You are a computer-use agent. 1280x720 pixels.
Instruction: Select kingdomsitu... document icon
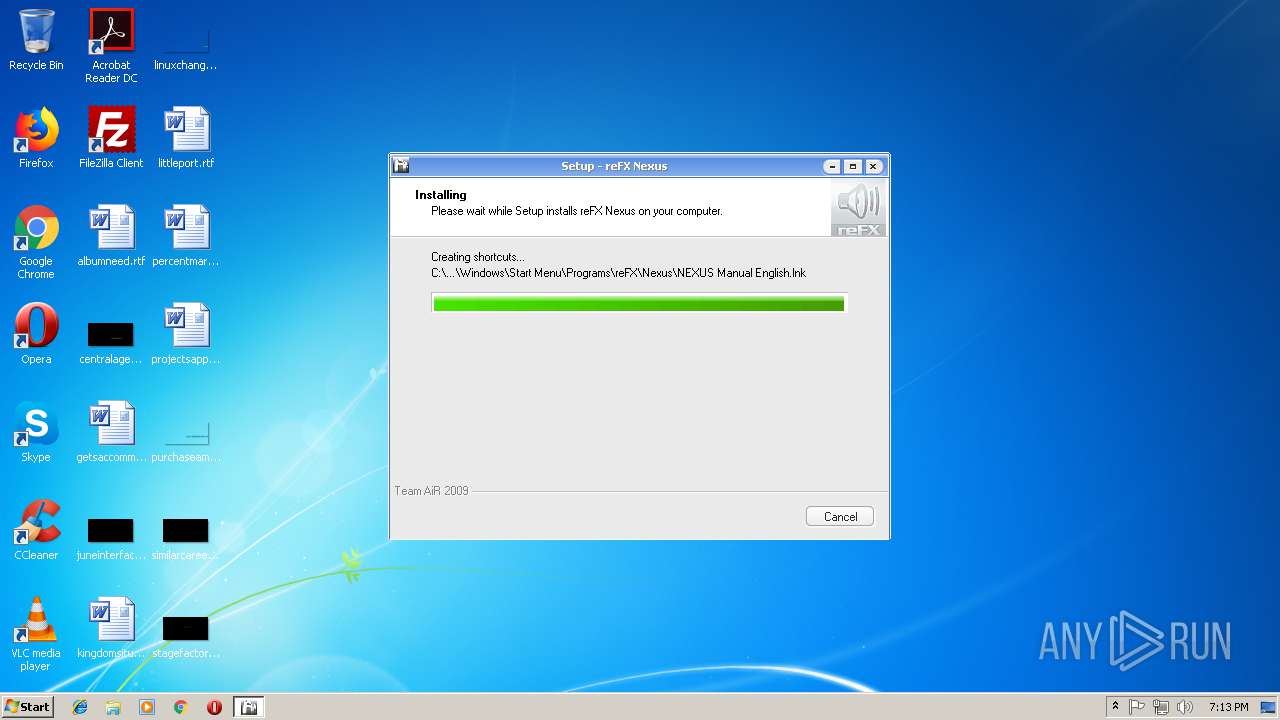tap(111, 628)
